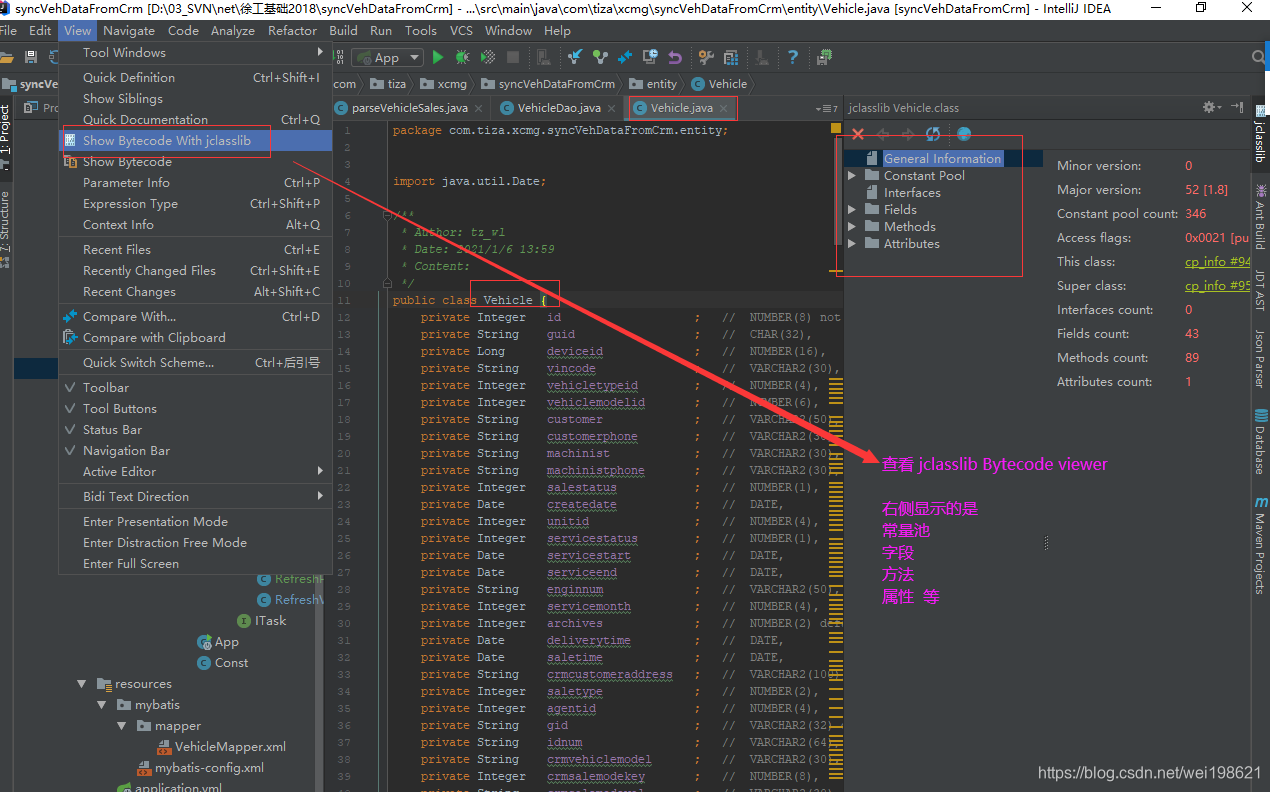Image resolution: width=1270 pixels, height=792 pixels.
Task: Open the Z: Structure side tool window
Action: point(6,230)
